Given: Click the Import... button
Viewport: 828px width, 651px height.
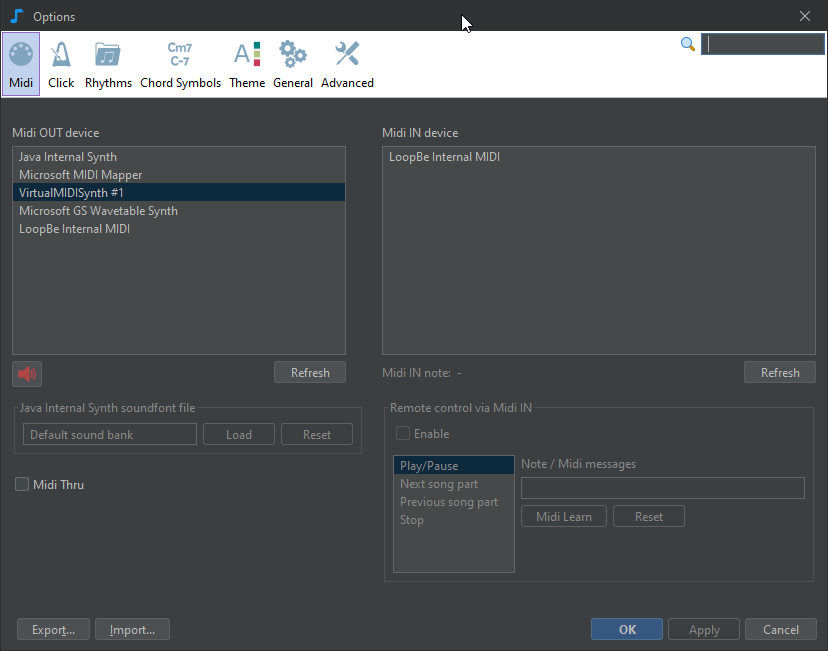Looking at the screenshot, I should click(x=132, y=629).
